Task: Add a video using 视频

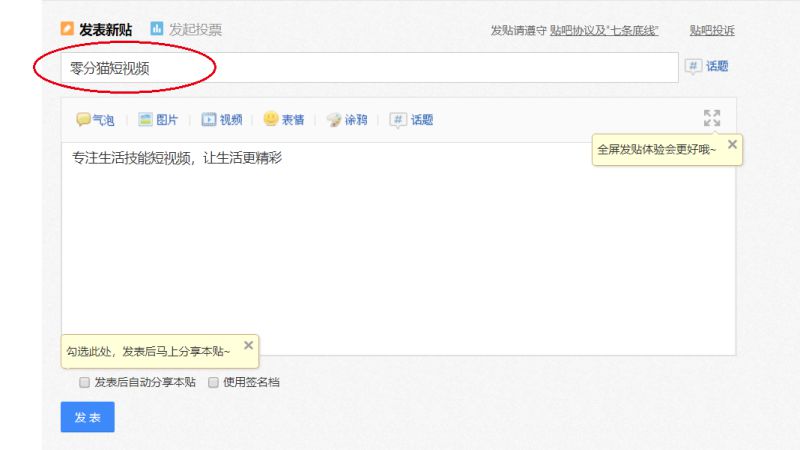Action: 221,120
